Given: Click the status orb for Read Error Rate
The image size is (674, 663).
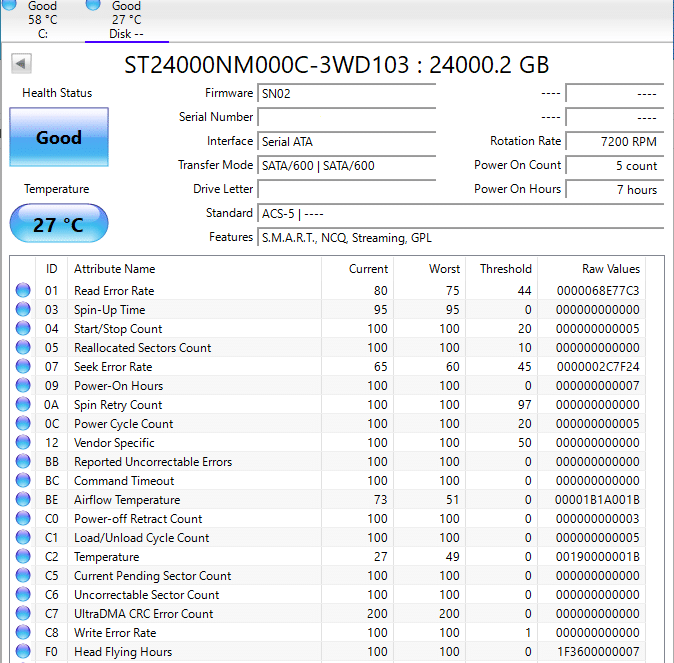Looking at the screenshot, I should [x=23, y=290].
